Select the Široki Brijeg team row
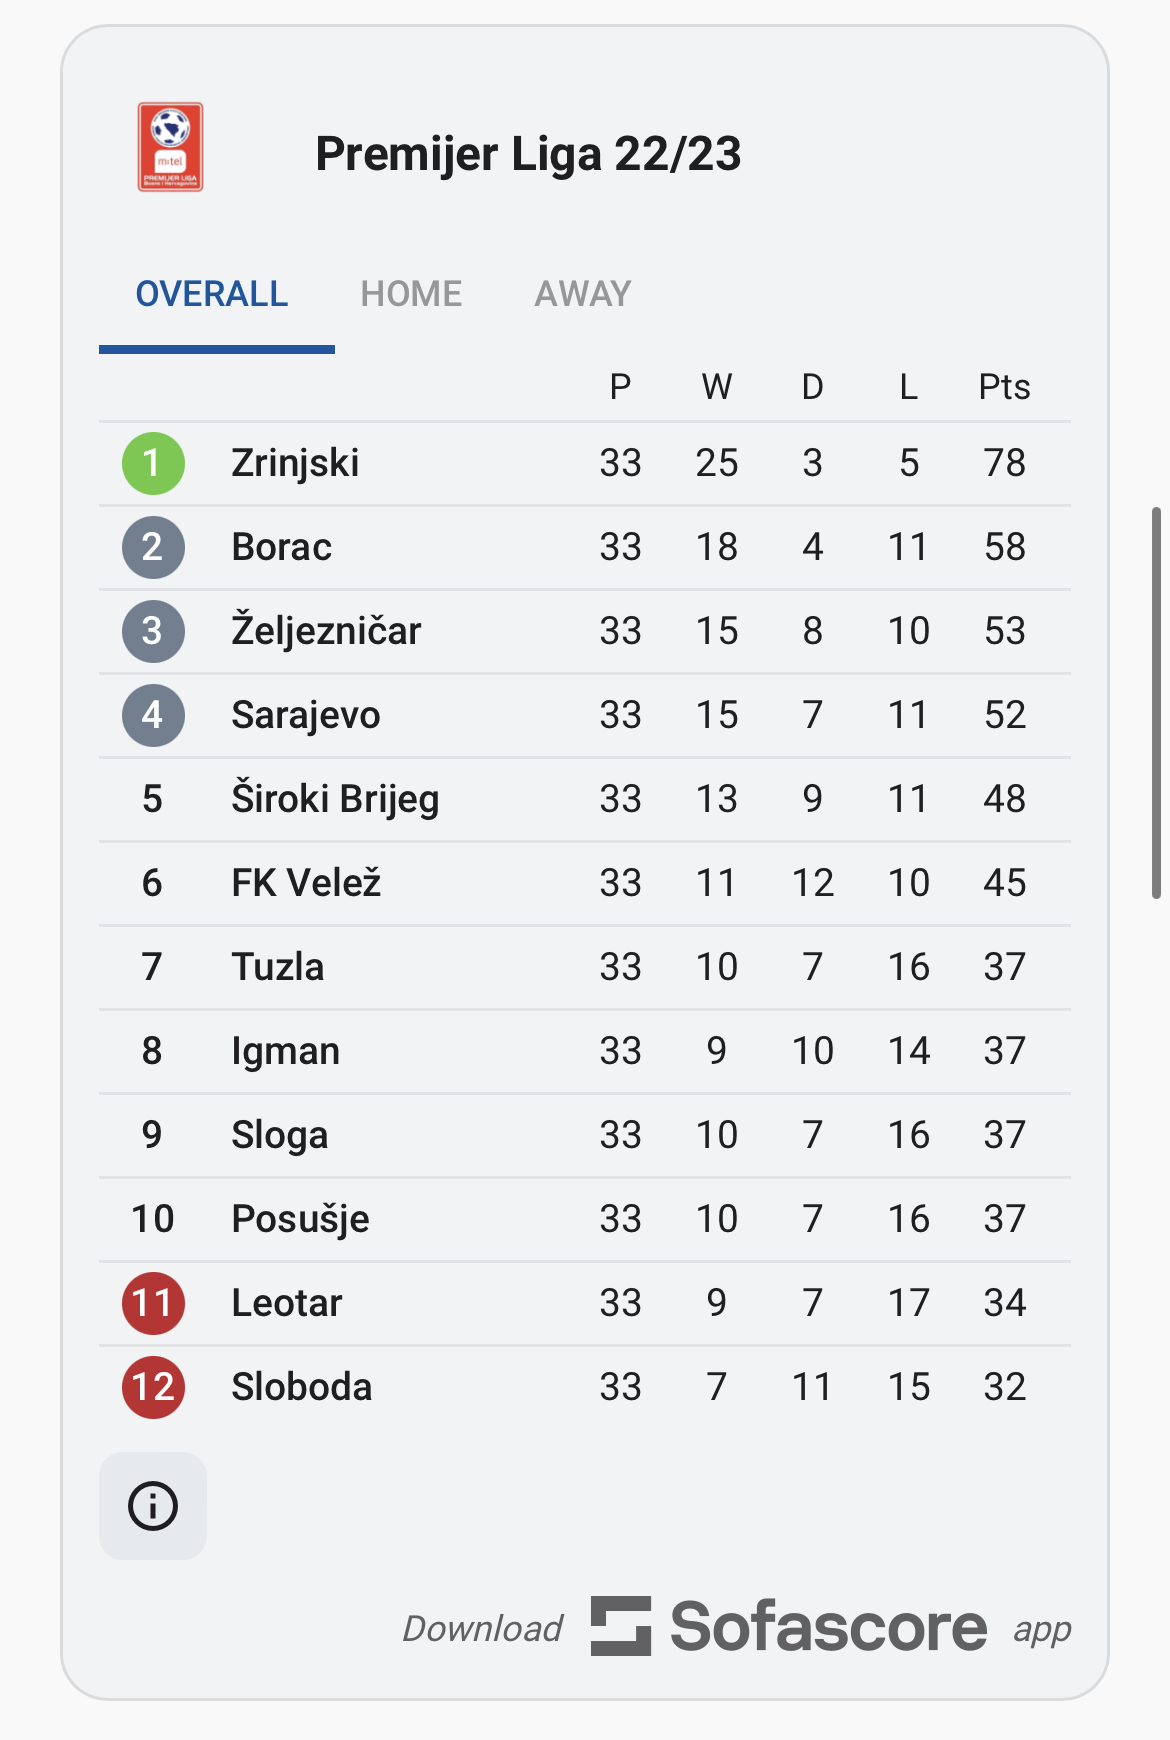Image resolution: width=1170 pixels, height=1740 pixels. (335, 800)
